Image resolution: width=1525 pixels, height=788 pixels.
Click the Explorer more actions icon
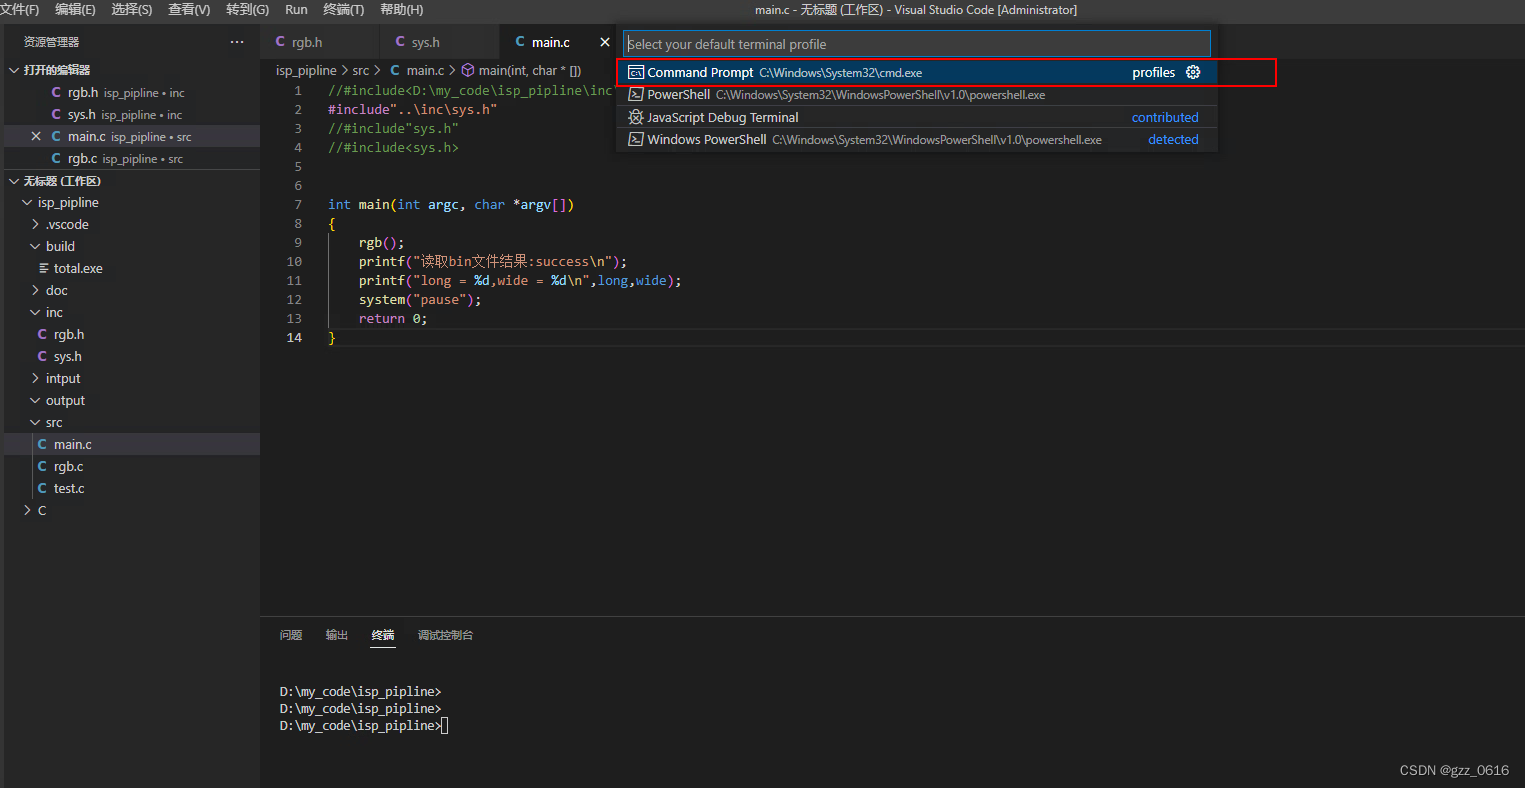pyautogui.click(x=237, y=41)
